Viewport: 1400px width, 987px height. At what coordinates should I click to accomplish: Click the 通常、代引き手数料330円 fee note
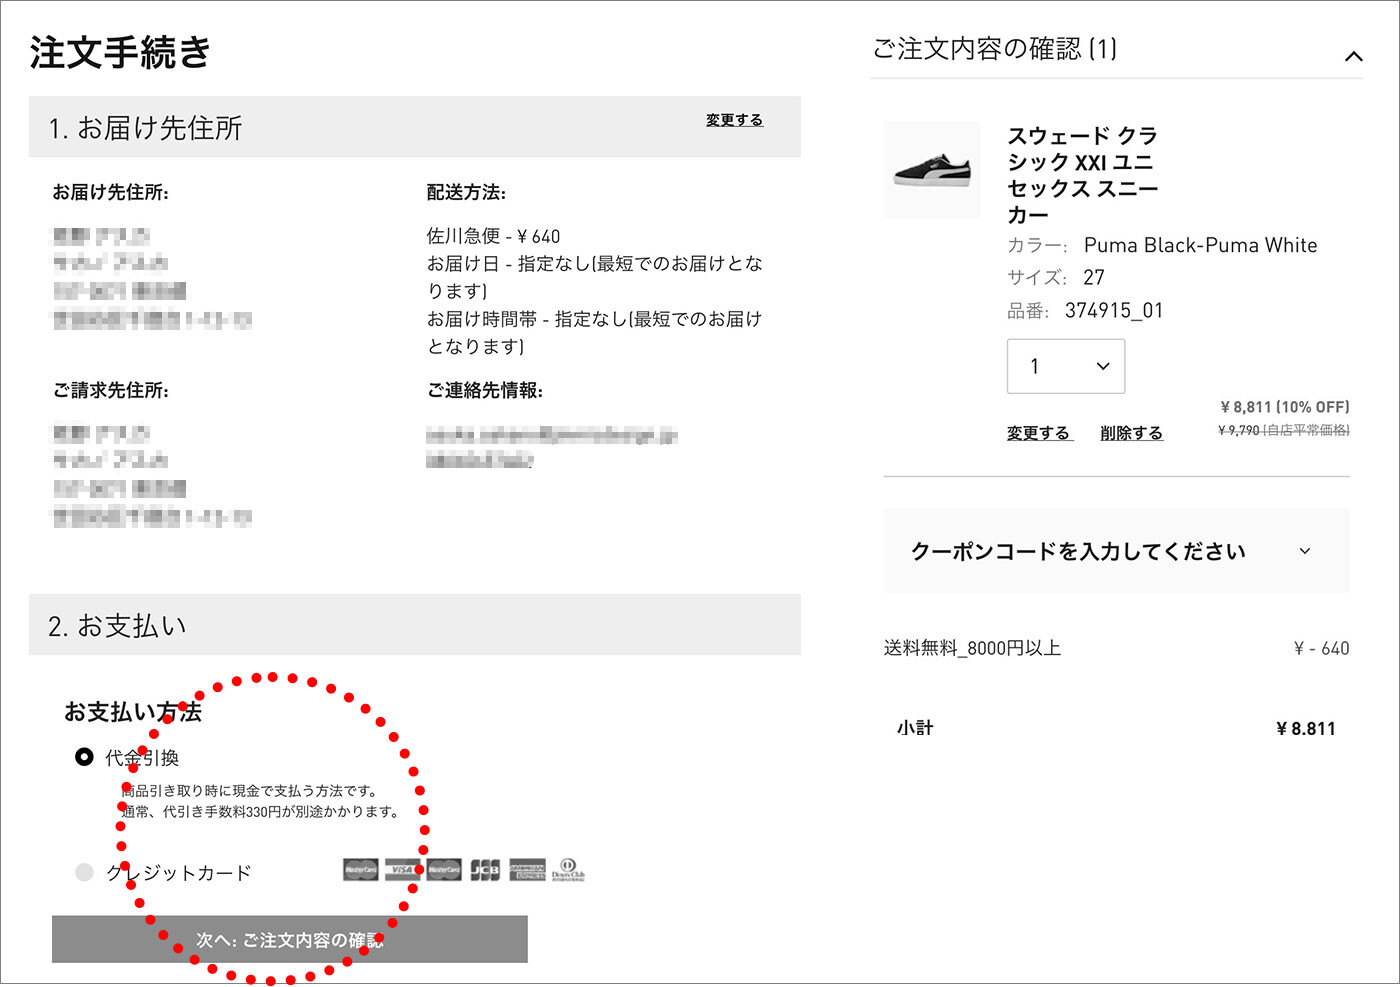pyautogui.click(x=260, y=812)
